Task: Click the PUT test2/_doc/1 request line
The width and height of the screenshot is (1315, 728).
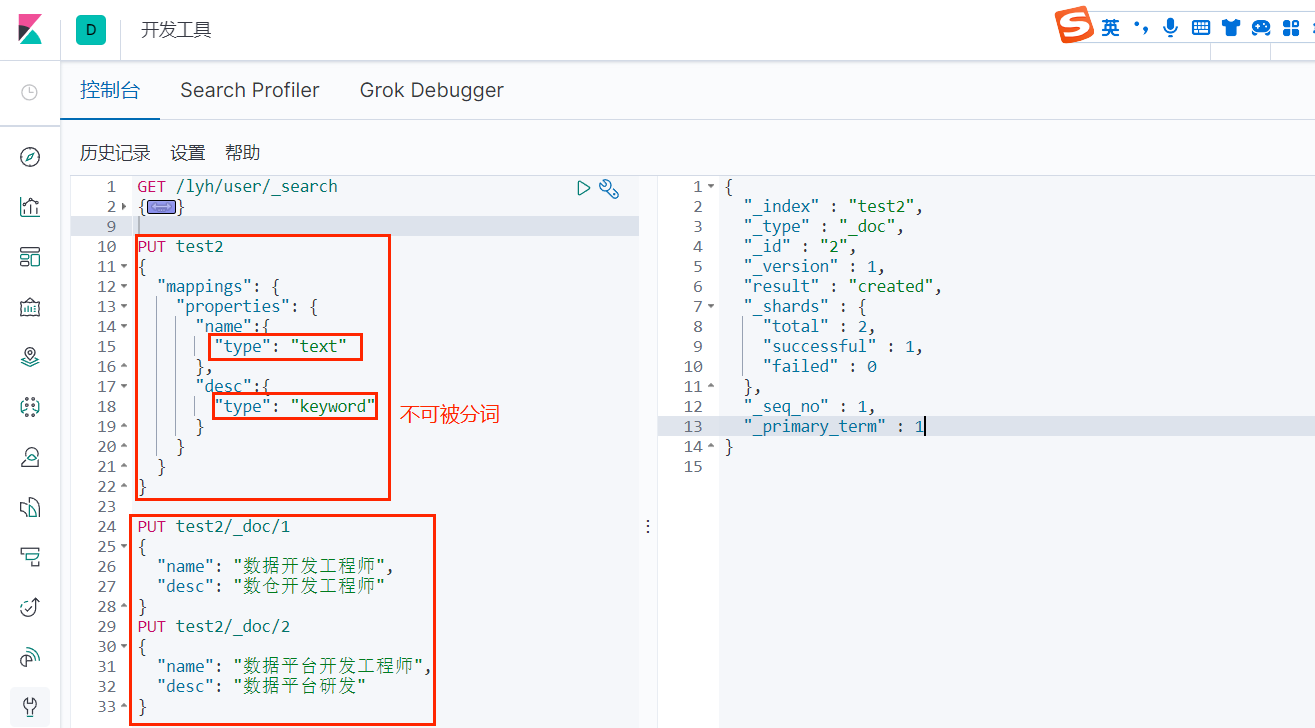Action: 214,526
